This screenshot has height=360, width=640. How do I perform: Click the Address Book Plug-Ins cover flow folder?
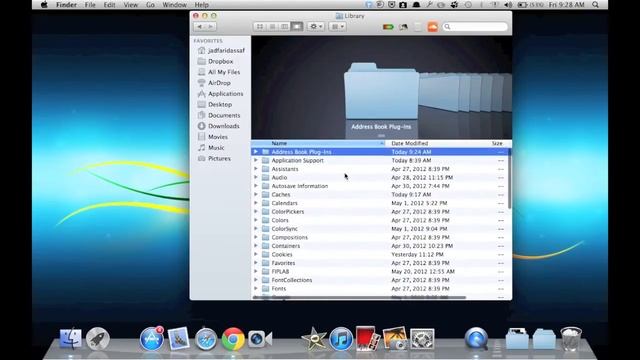[x=381, y=92]
